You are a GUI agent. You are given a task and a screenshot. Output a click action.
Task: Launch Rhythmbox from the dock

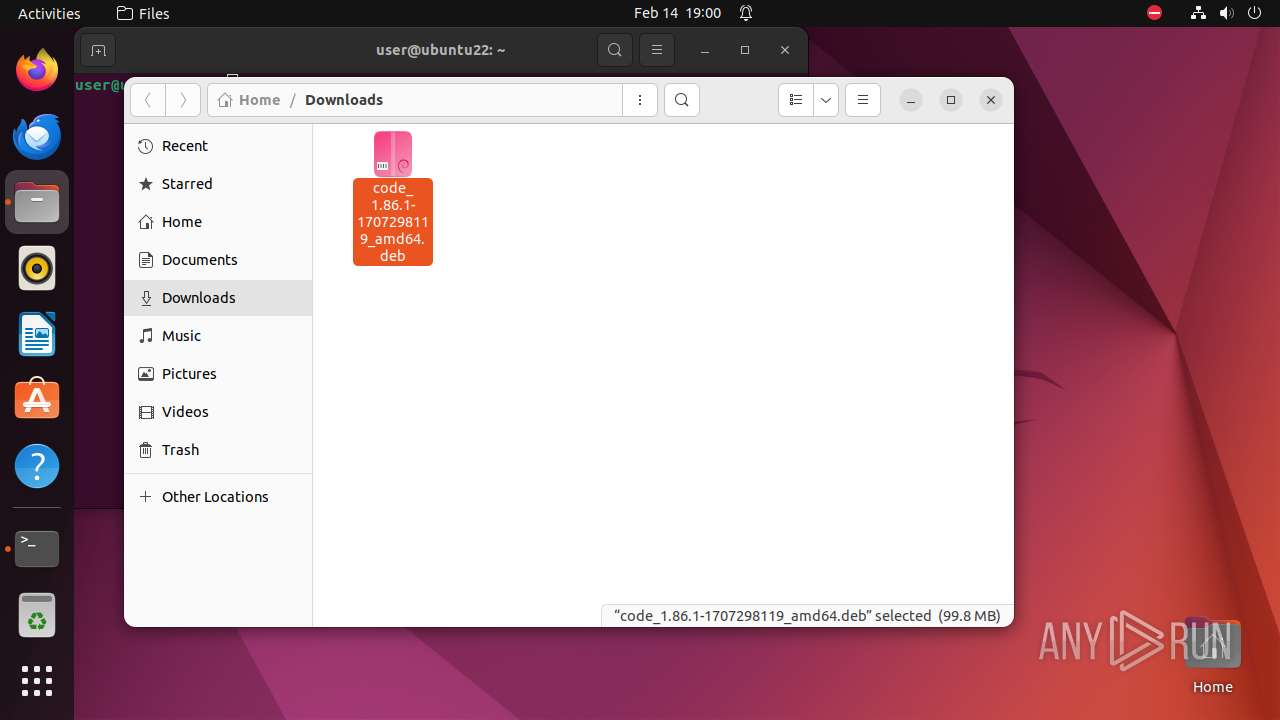coord(37,268)
